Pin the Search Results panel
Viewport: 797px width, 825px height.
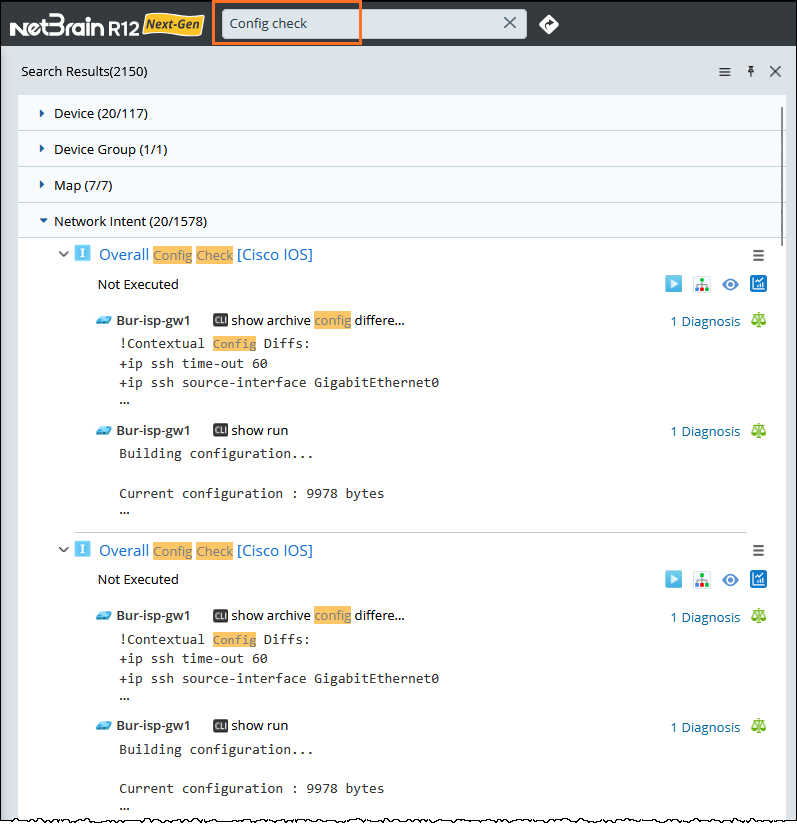point(751,72)
